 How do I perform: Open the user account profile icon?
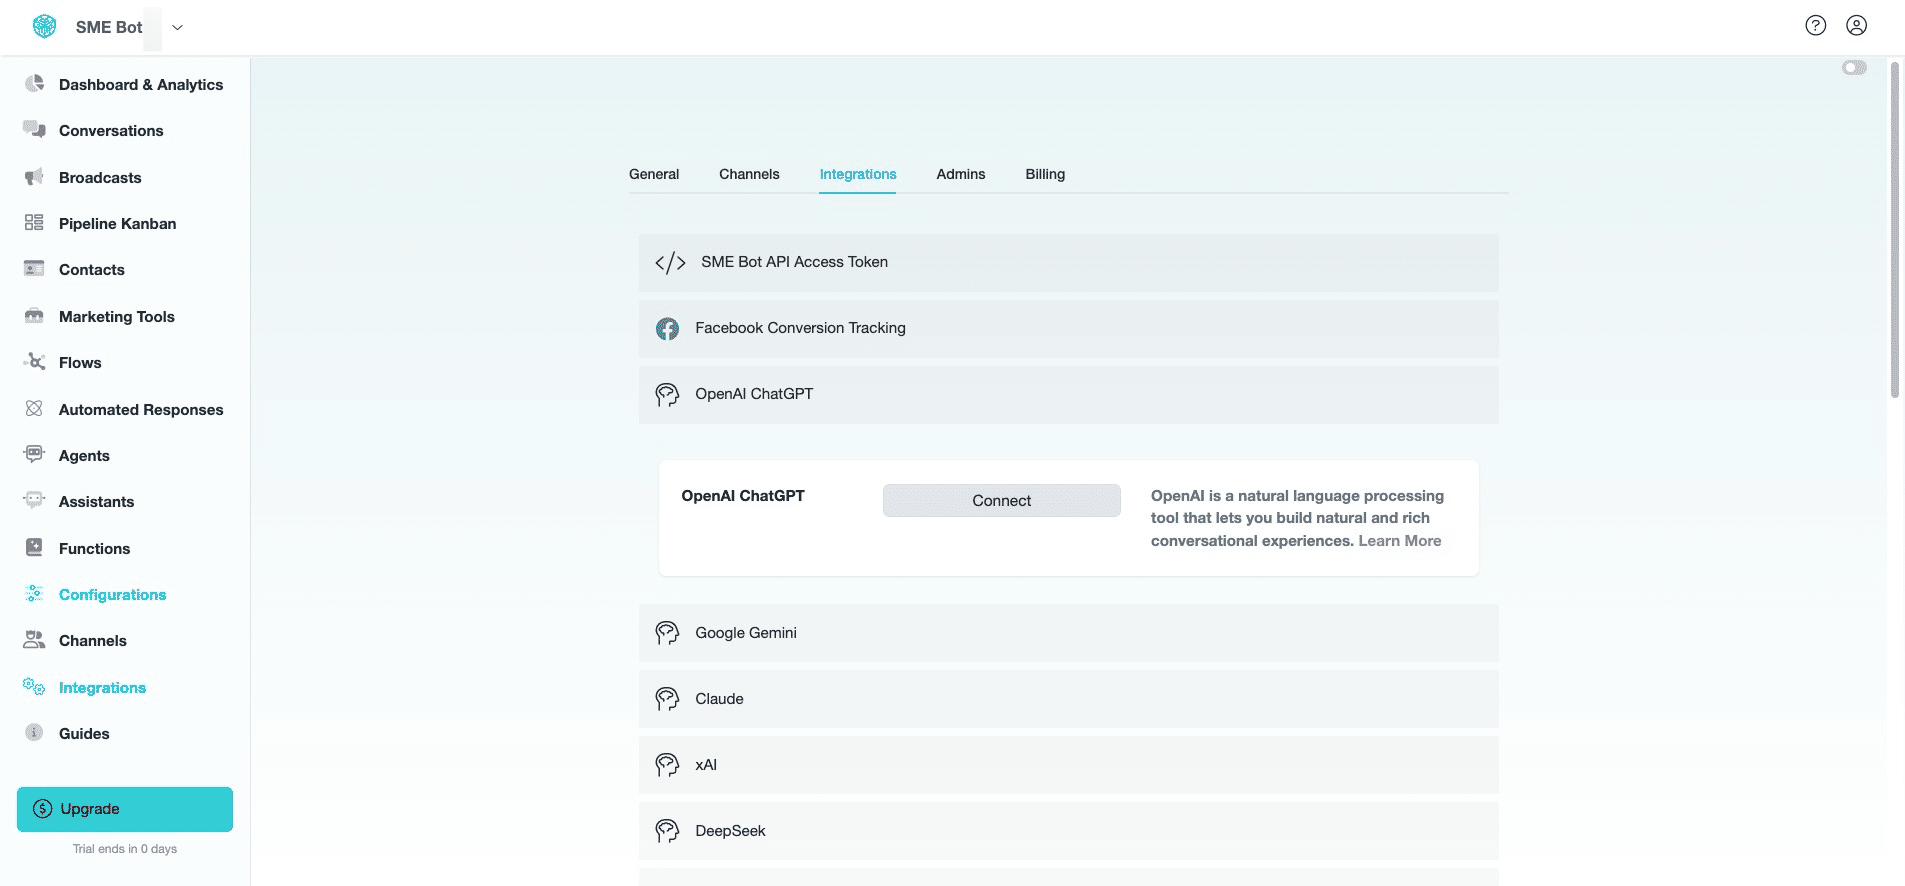click(x=1857, y=26)
